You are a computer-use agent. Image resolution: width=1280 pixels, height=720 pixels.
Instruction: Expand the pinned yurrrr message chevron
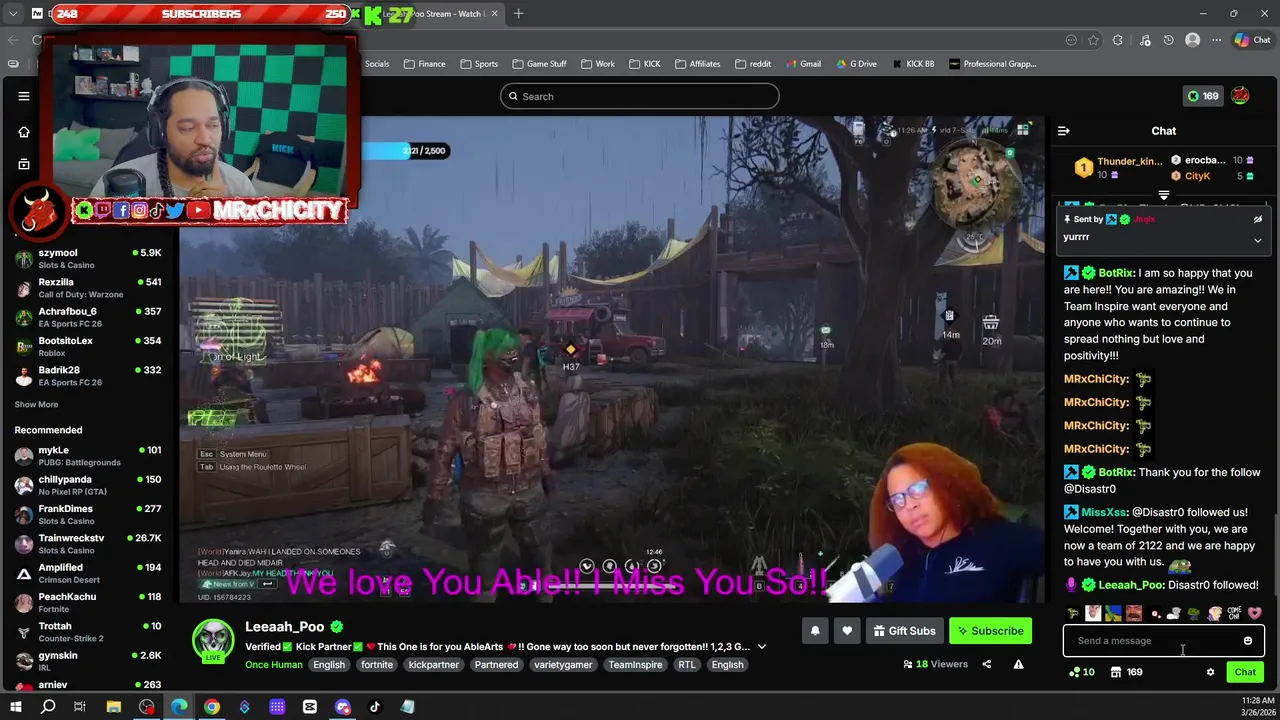coord(1257,240)
